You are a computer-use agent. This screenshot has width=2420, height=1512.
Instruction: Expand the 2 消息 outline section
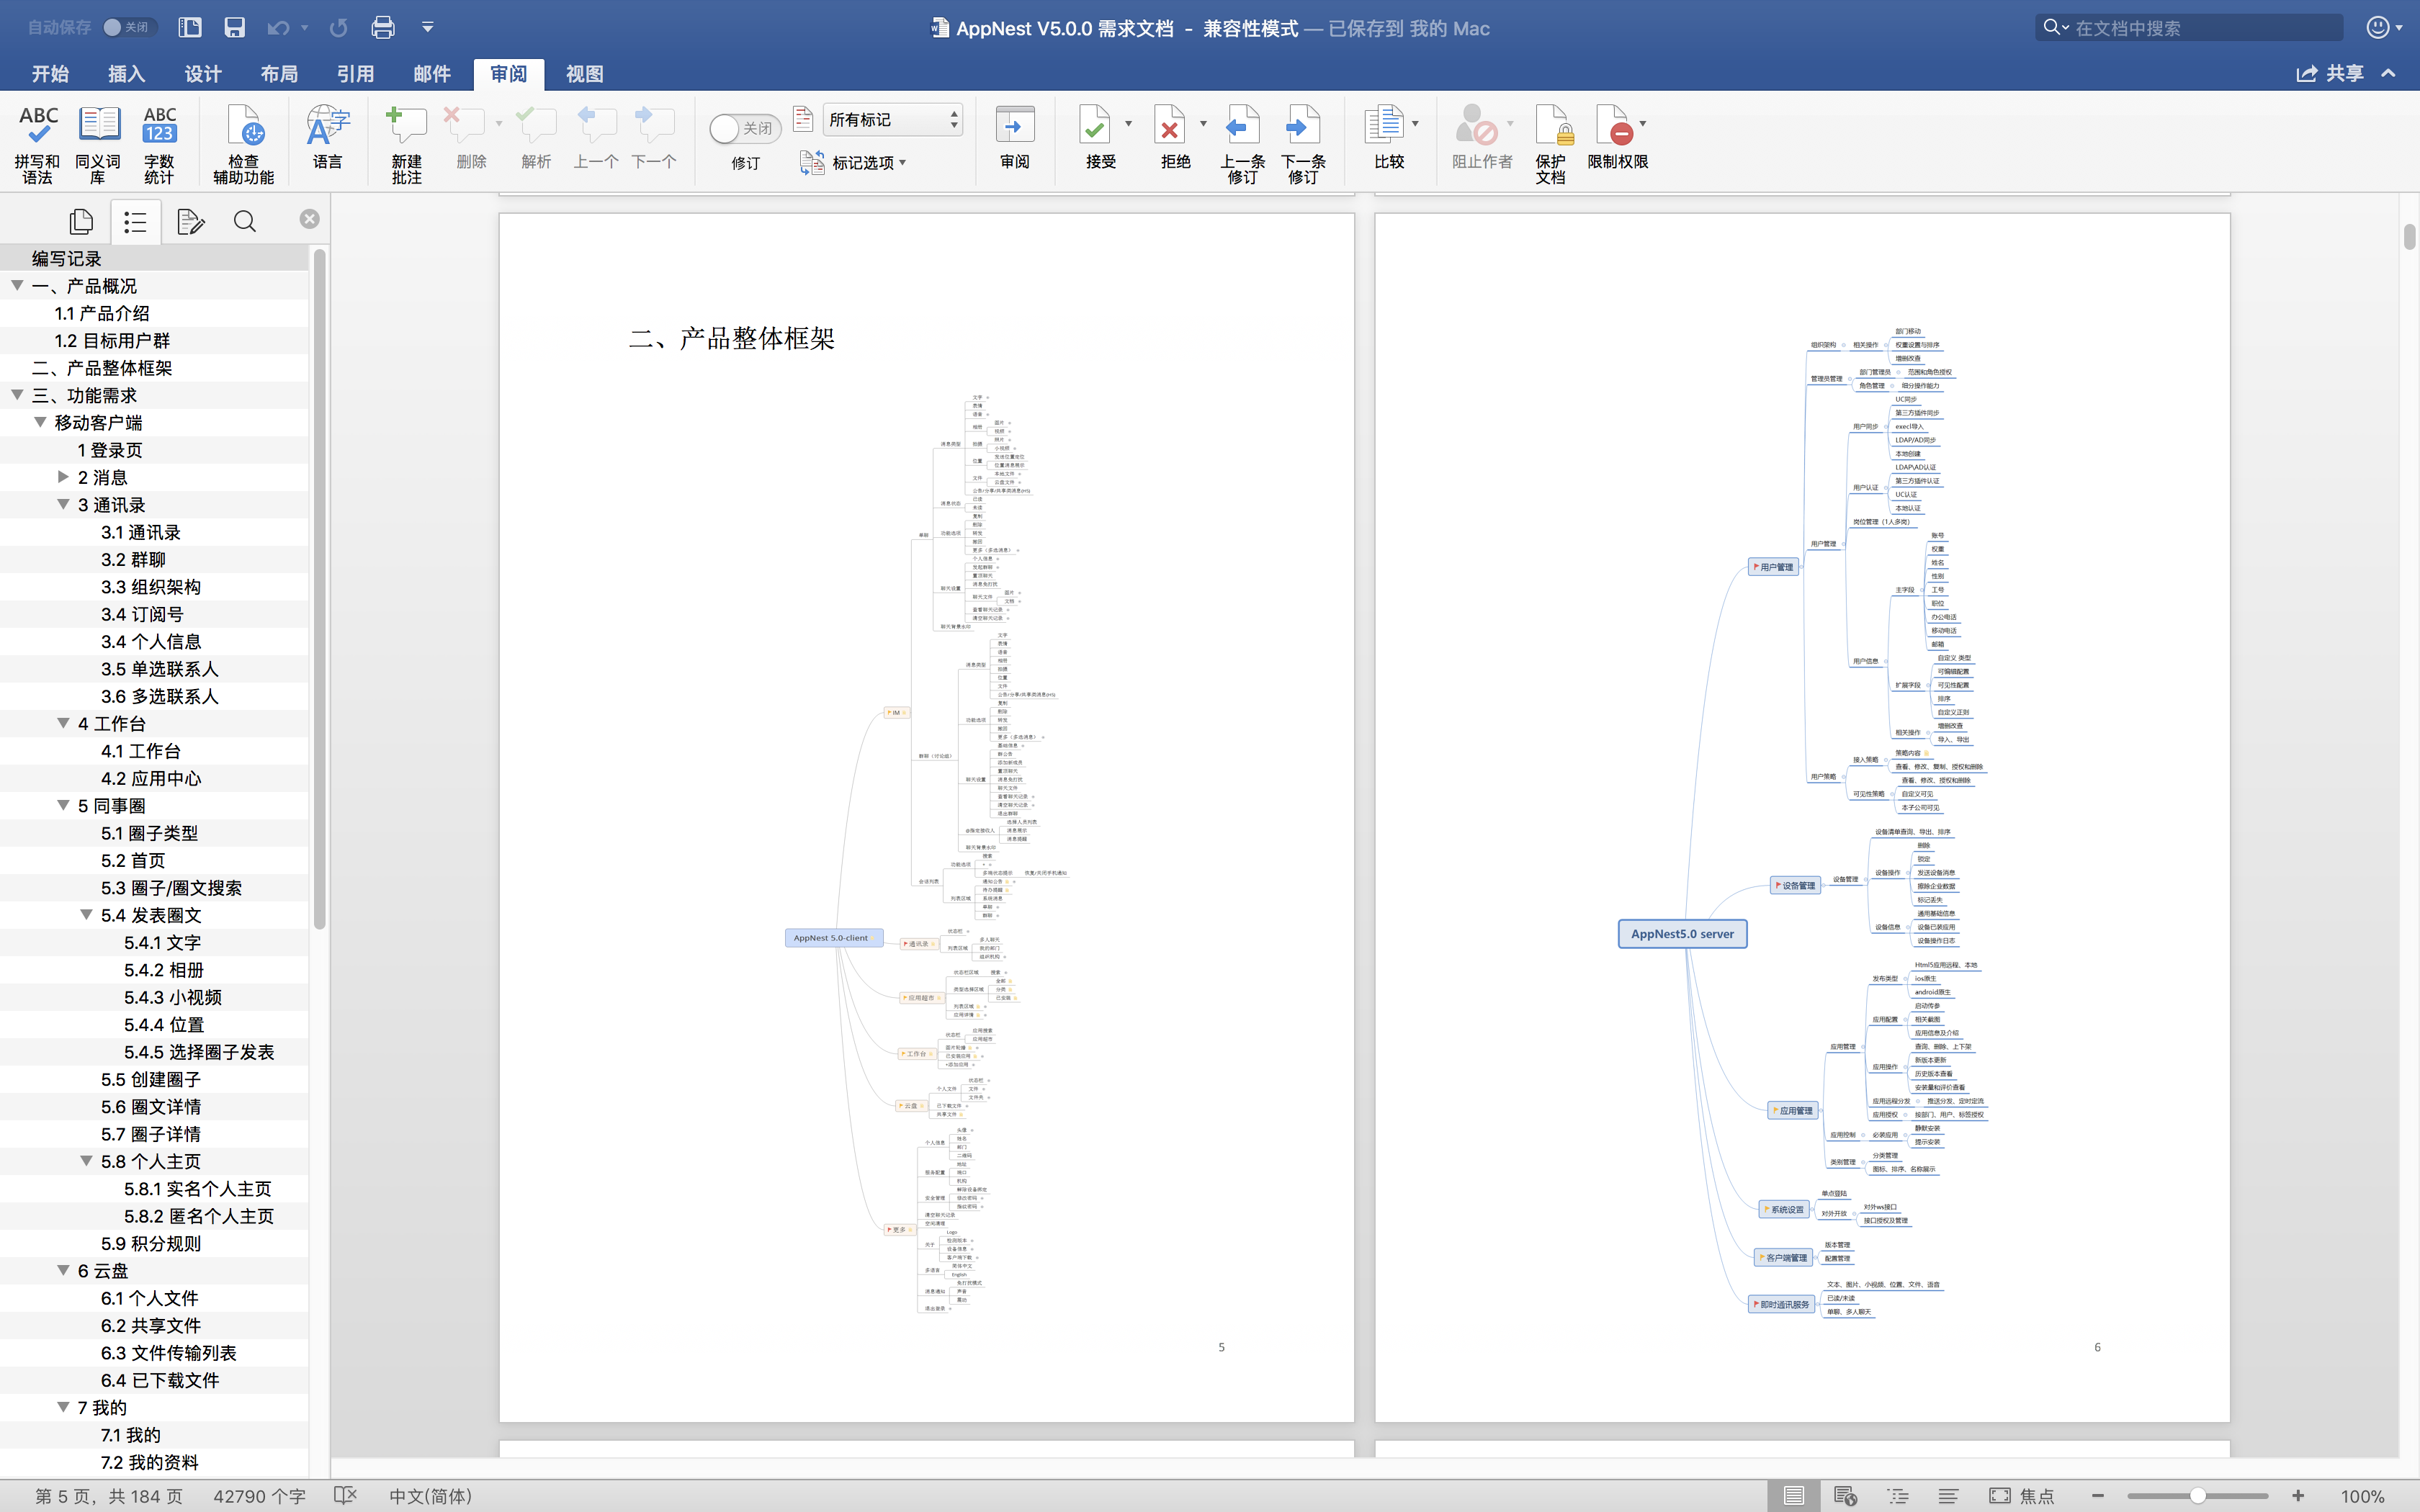[x=63, y=477]
